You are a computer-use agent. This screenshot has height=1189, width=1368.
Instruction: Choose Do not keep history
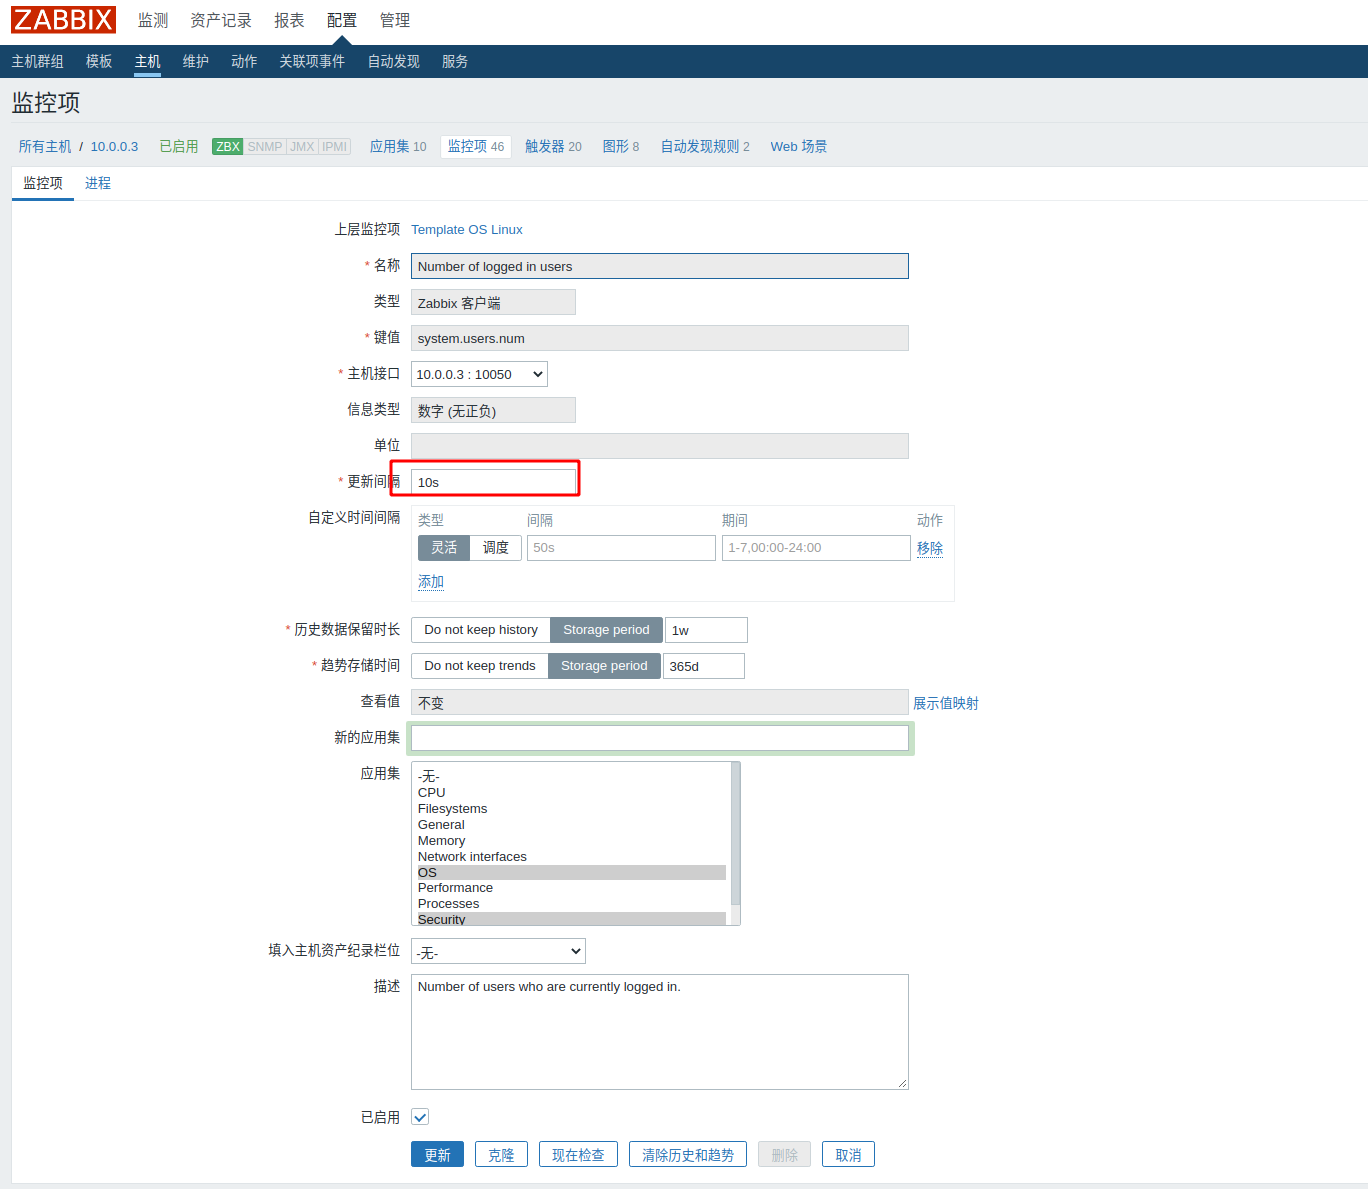tap(481, 630)
